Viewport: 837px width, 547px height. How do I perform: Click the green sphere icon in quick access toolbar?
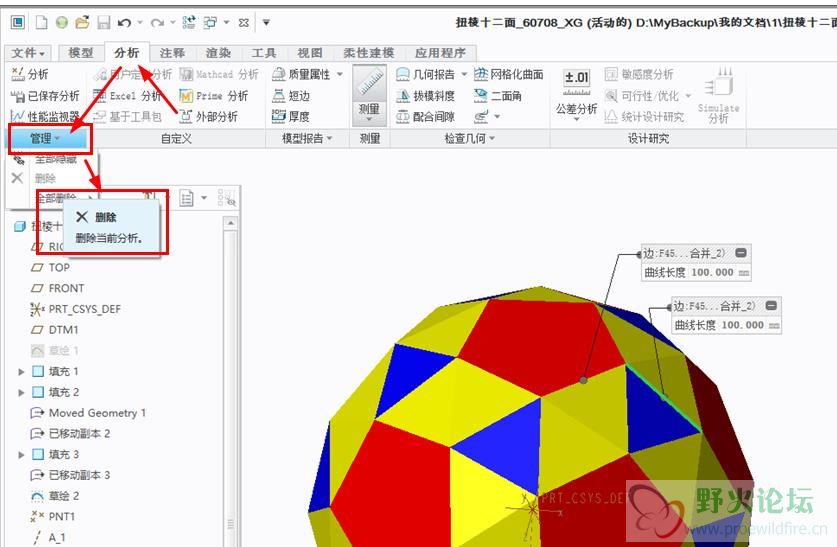coord(62,22)
